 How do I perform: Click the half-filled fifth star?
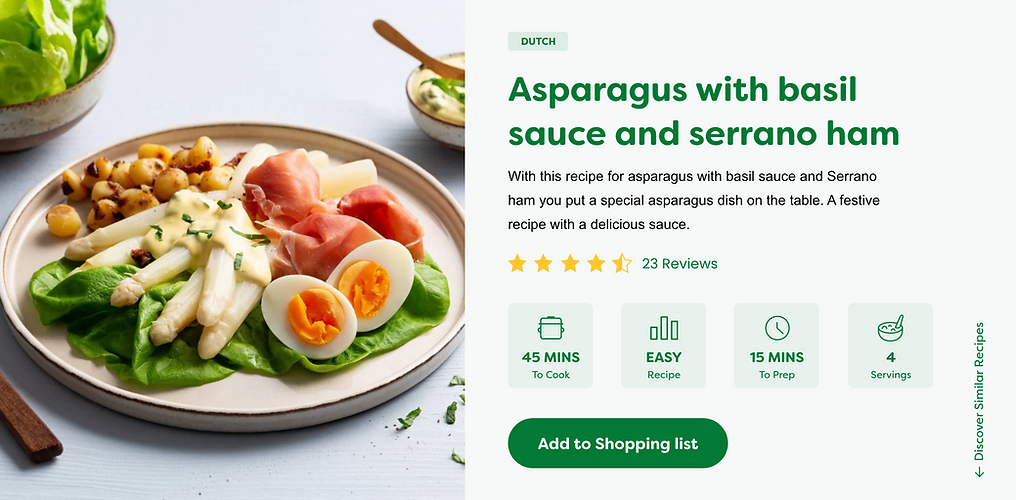(621, 264)
